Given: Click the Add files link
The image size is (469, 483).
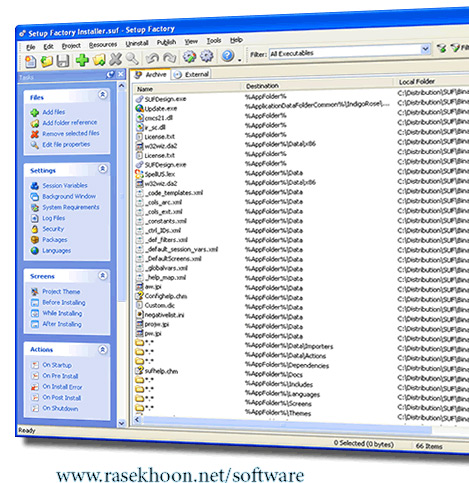Looking at the screenshot, I should pyautogui.click(x=53, y=112).
